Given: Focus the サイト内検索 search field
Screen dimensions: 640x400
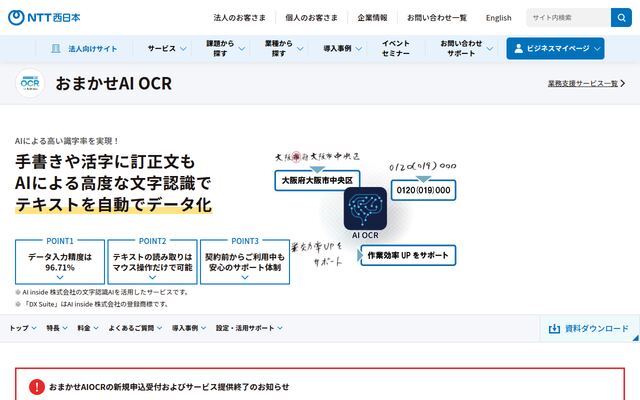Looking at the screenshot, I should [569, 18].
